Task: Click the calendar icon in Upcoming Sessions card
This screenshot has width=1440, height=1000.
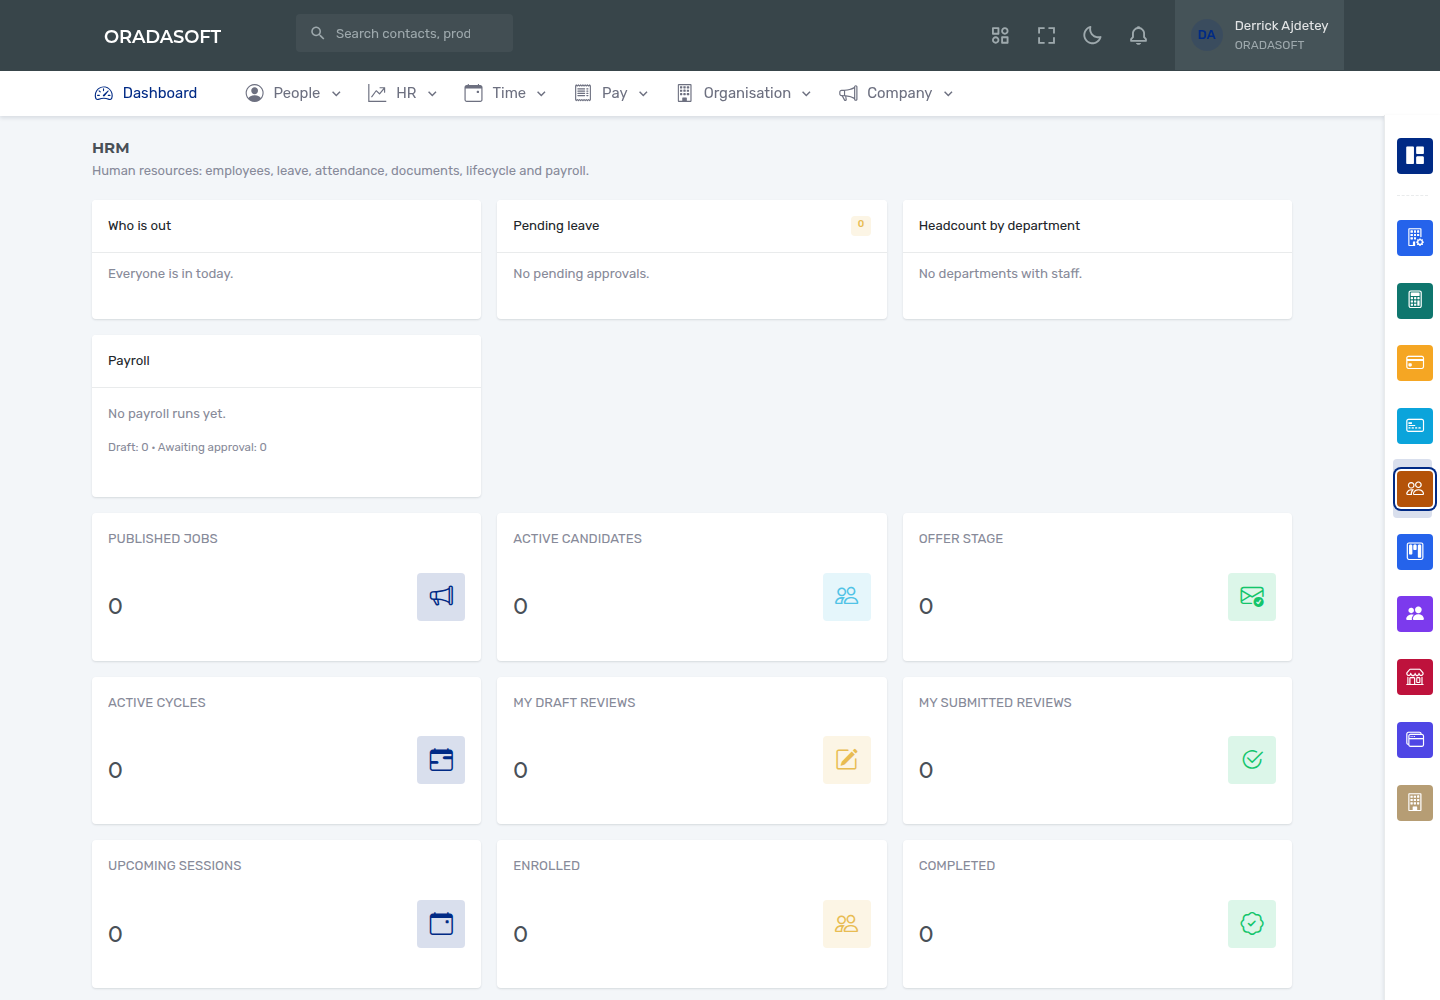Action: [441, 924]
